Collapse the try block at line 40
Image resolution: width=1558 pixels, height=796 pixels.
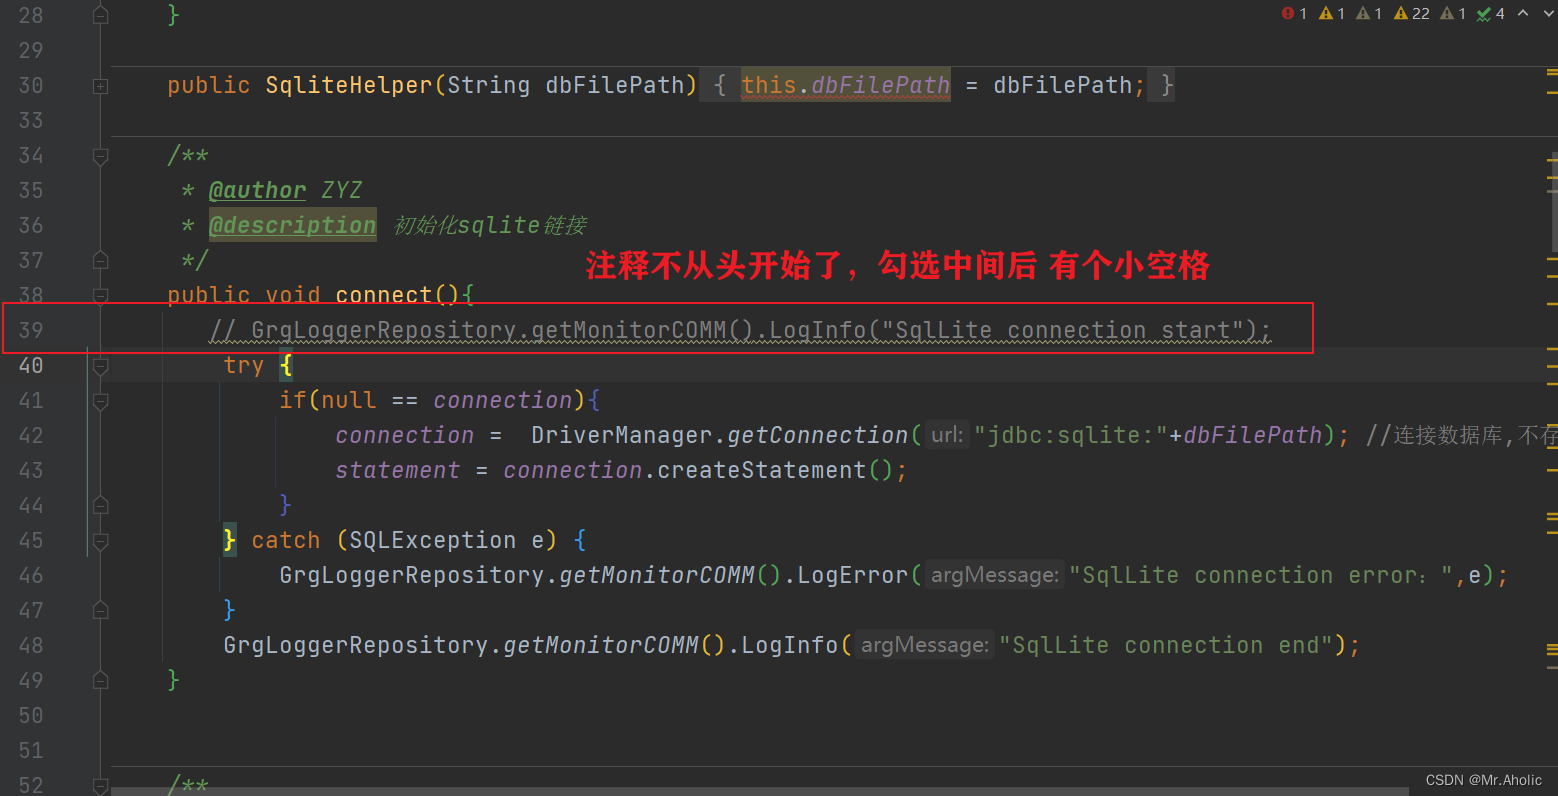100,366
